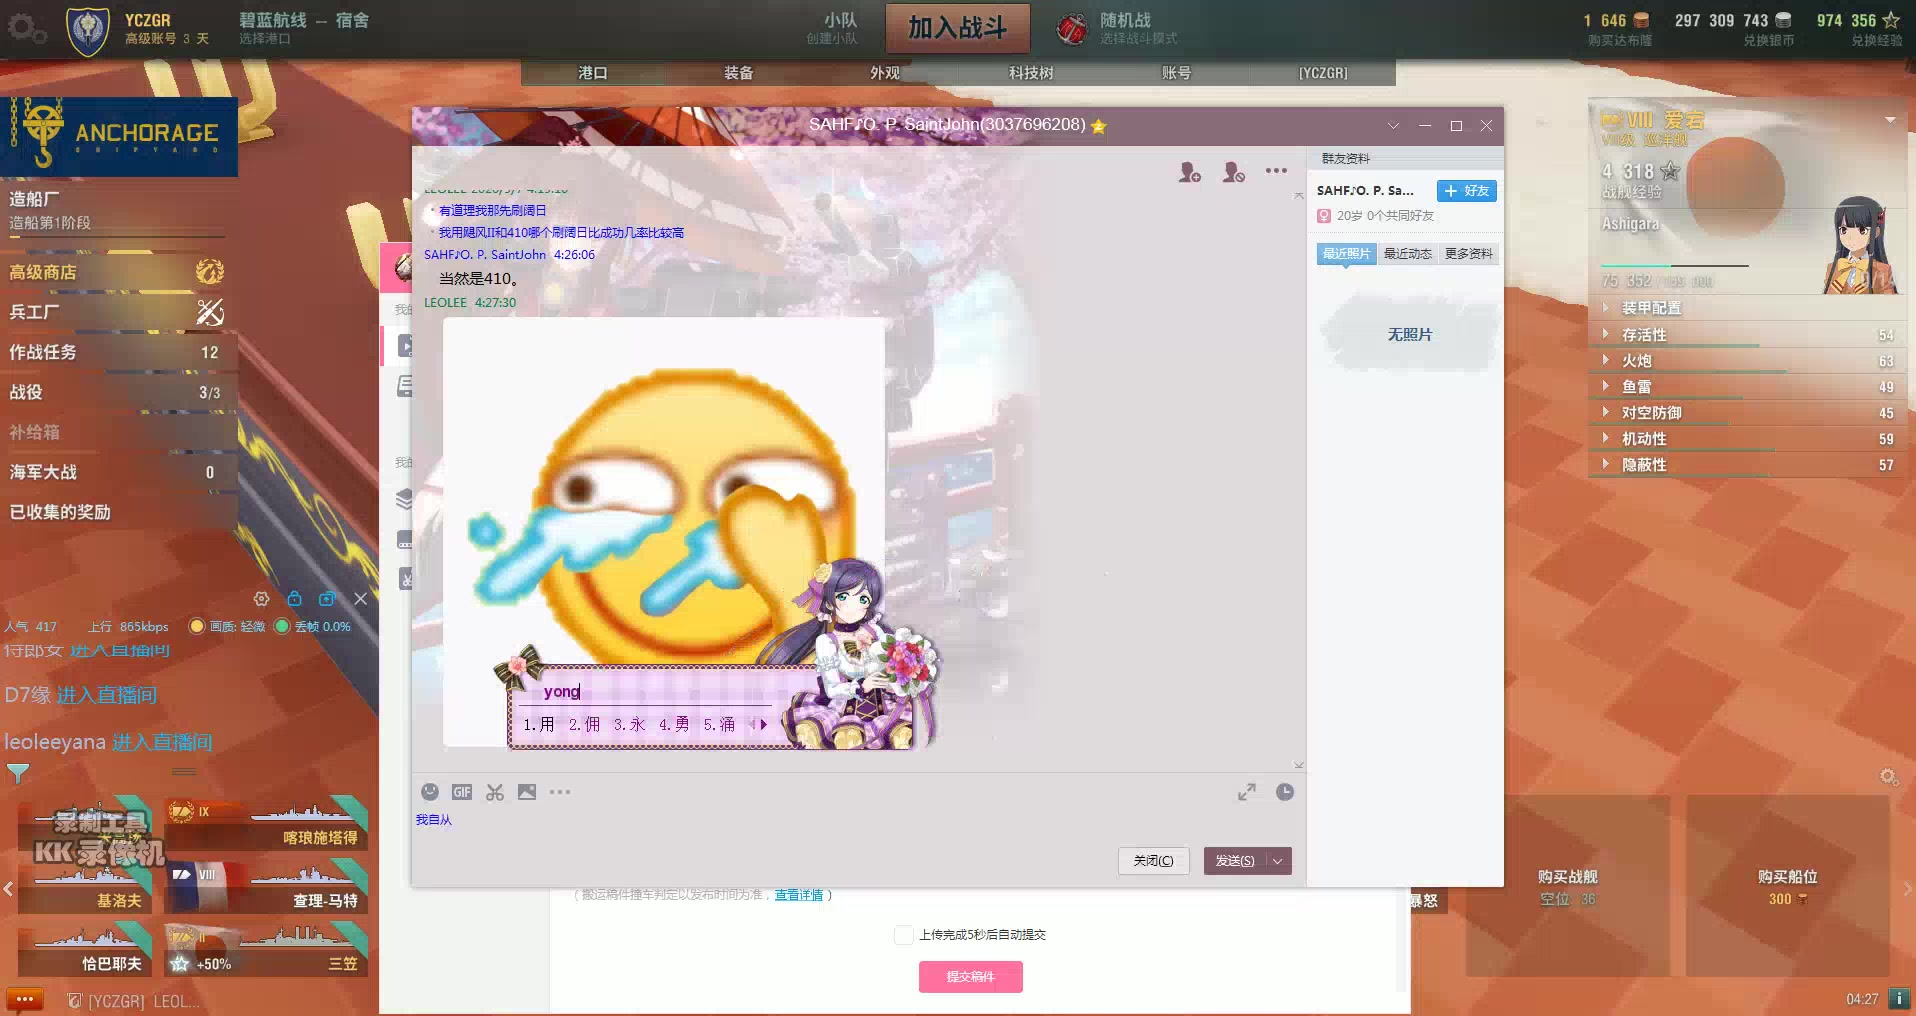1916x1016 pixels.
Task: Open the Port tab
Action: coord(593,73)
